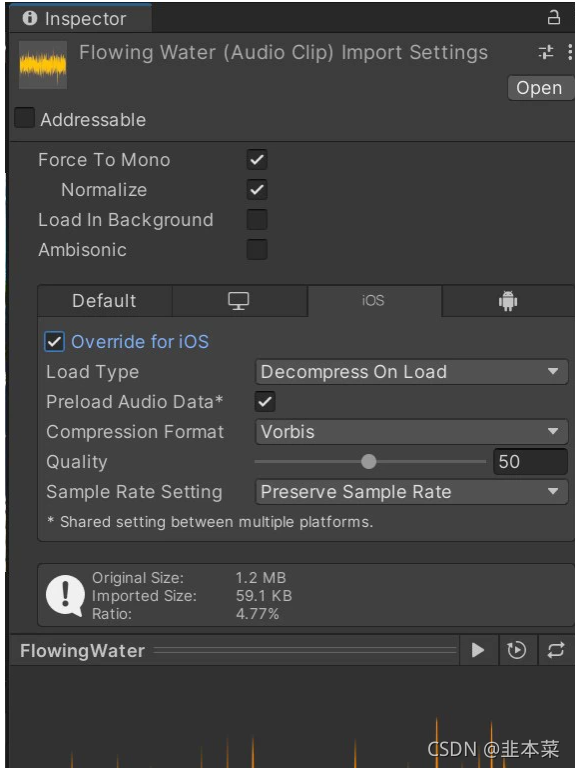Enable the Ambisonic checkbox
The image size is (575, 768).
click(257, 249)
